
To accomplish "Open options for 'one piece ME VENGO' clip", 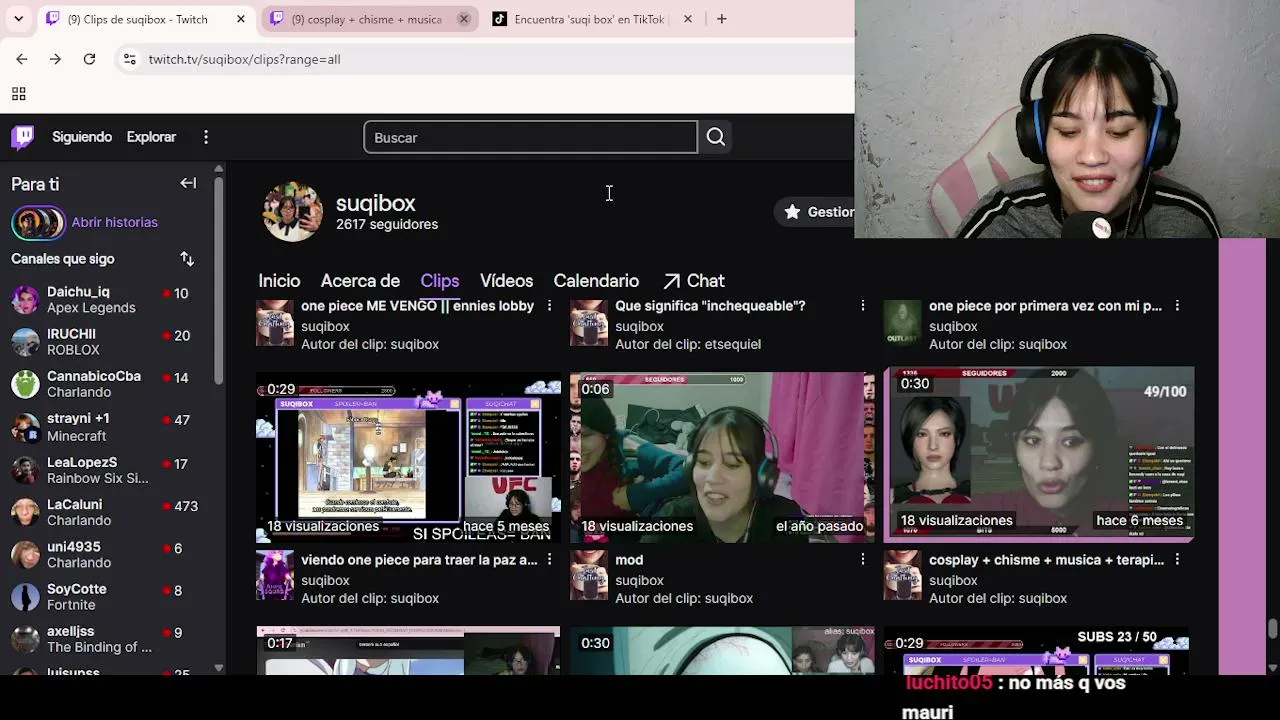I will pyautogui.click(x=549, y=306).
